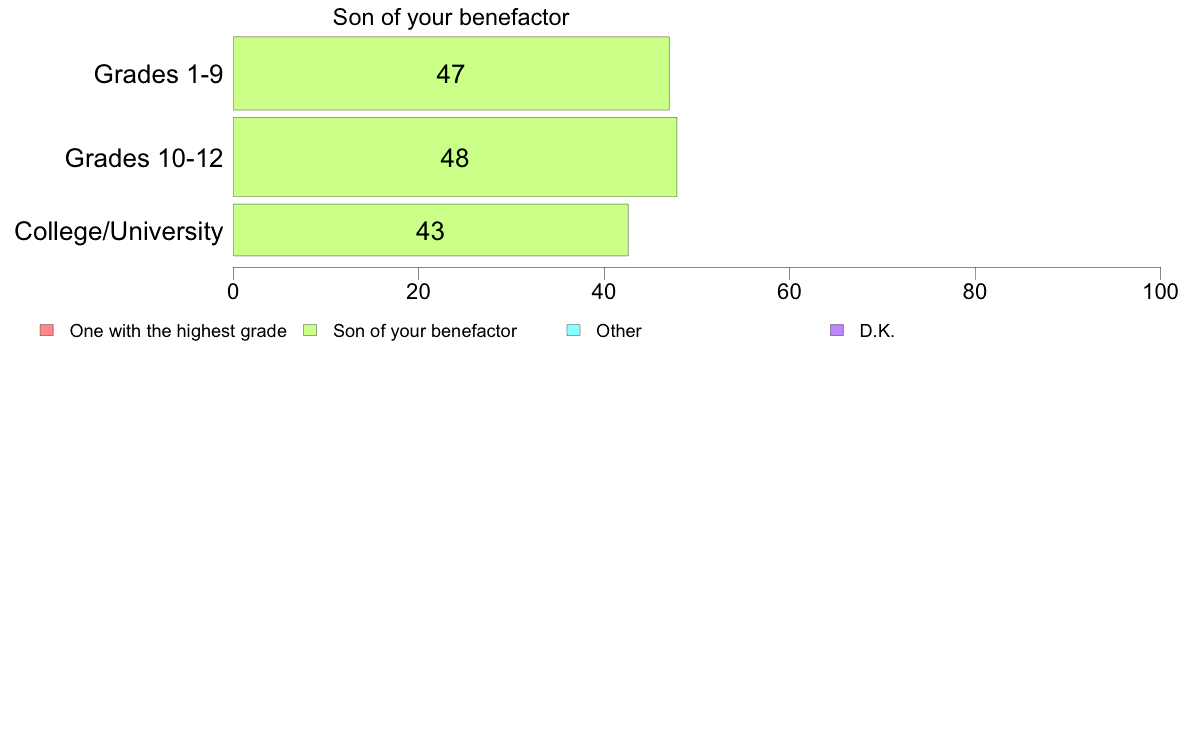Click the 'Son of your benefactor' chart title
This screenshot has height=736, width=1188.
coord(451,17)
